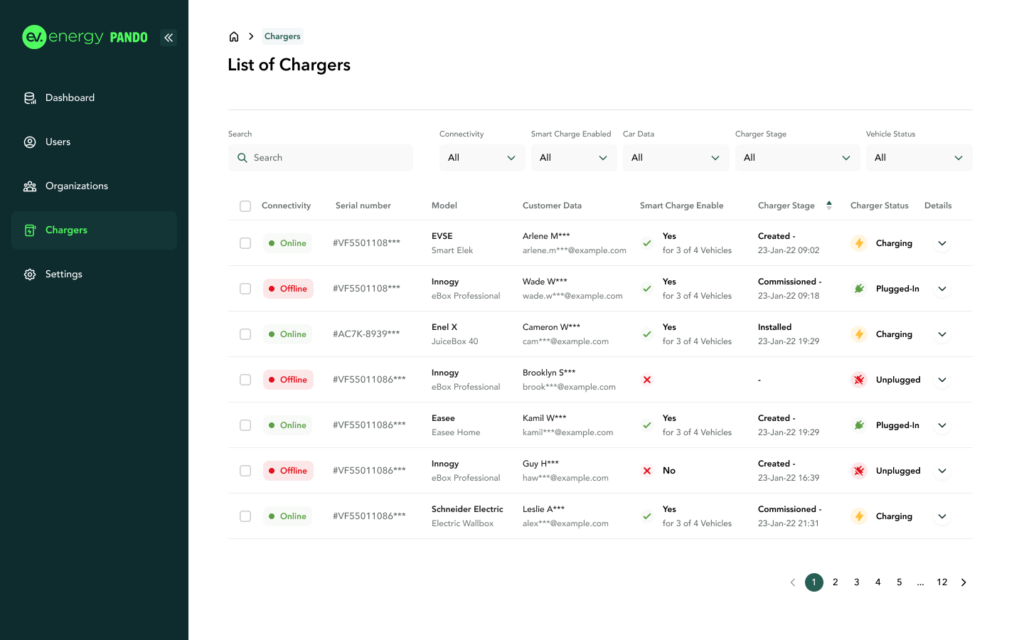Click the Plugged-In icon in Wade's row
1024x640 pixels.
pos(858,289)
